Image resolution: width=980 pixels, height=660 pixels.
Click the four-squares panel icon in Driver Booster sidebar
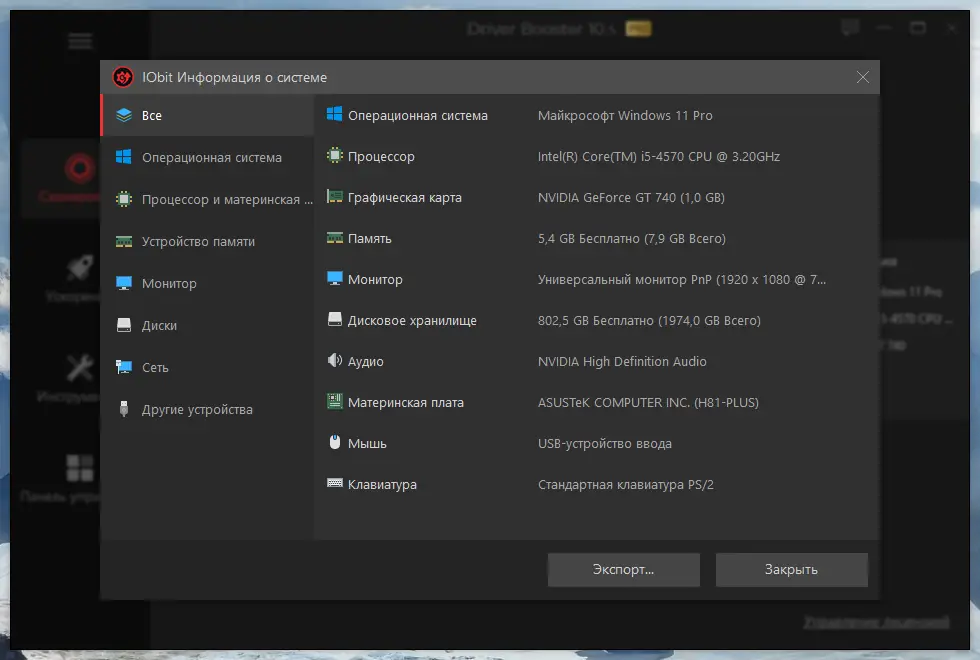pos(80,468)
